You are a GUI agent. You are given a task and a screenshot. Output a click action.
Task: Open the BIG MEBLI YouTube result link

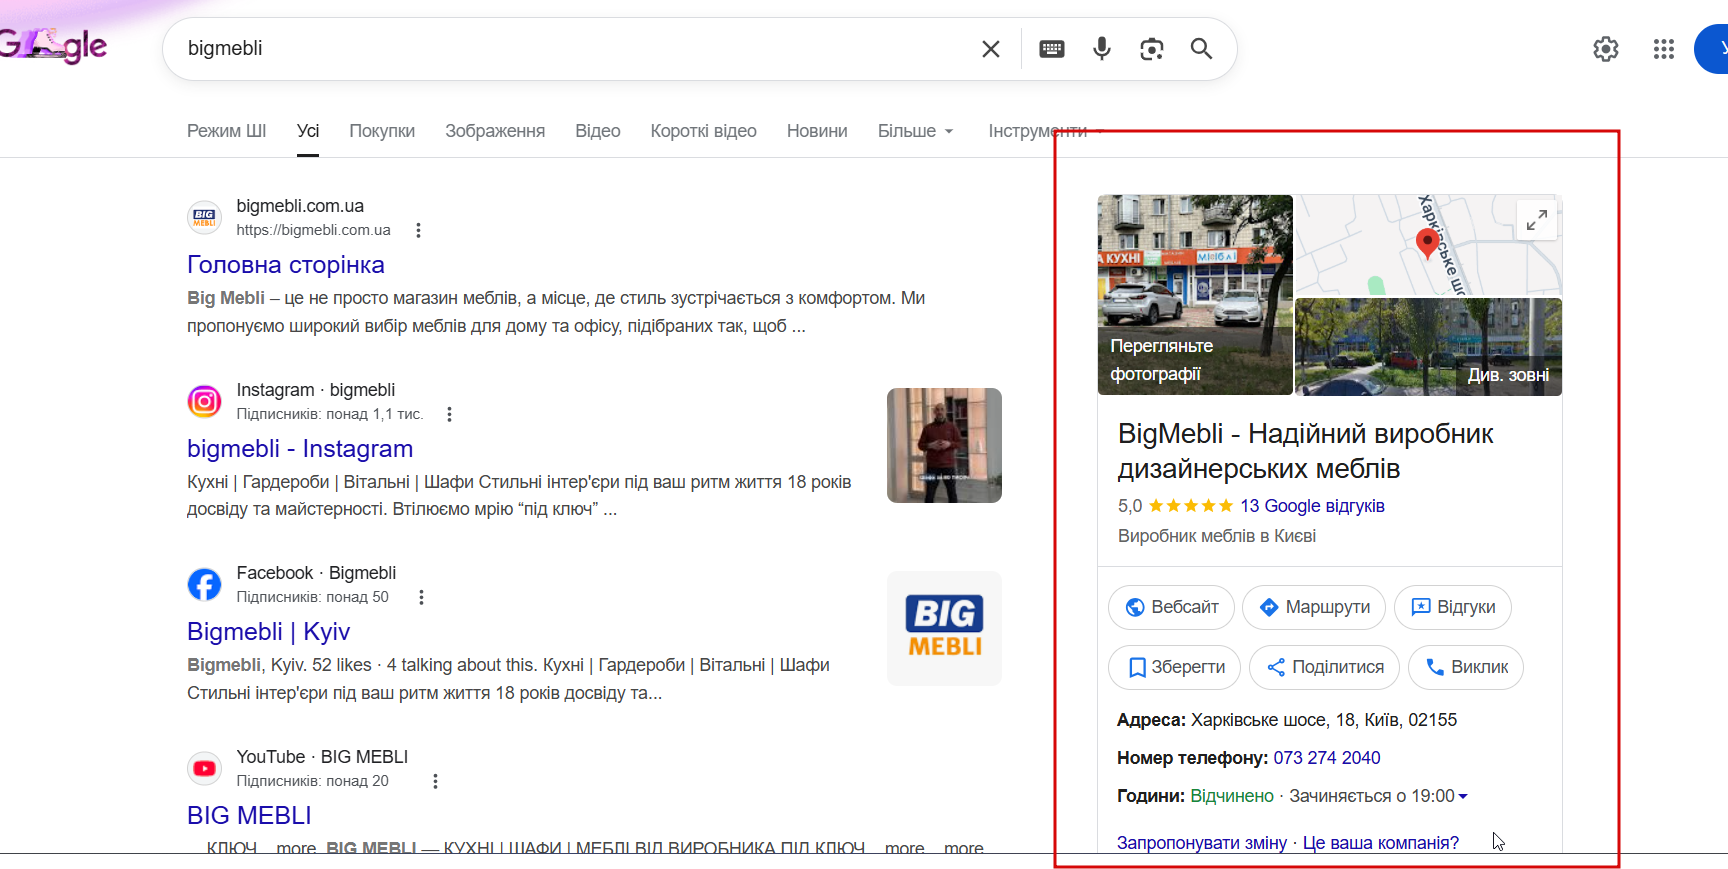pyautogui.click(x=250, y=816)
